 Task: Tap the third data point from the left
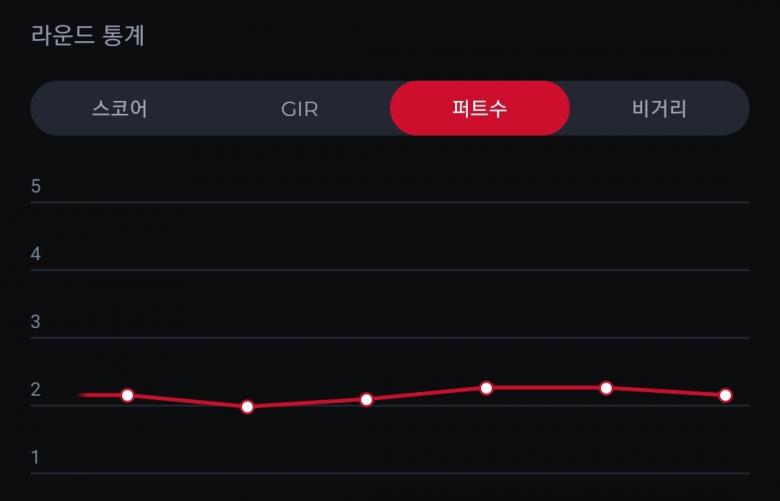point(366,400)
